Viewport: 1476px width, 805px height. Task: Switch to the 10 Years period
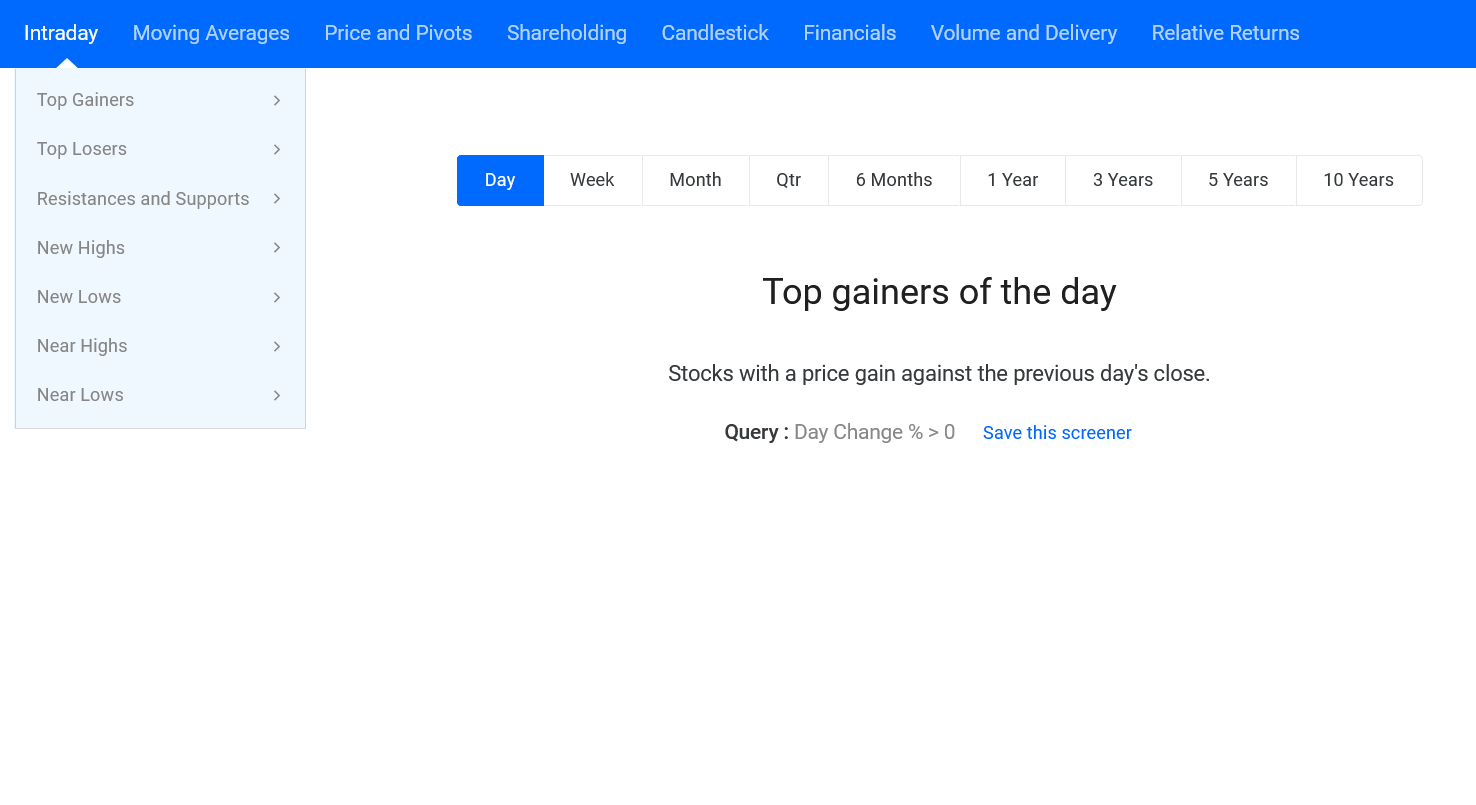pos(1358,180)
